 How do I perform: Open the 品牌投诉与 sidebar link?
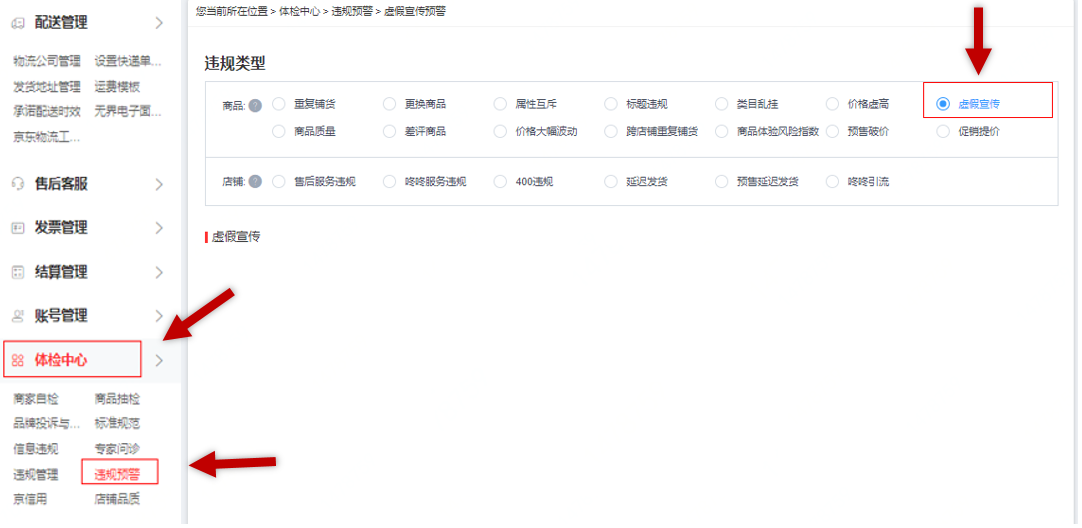pyautogui.click(x=47, y=423)
